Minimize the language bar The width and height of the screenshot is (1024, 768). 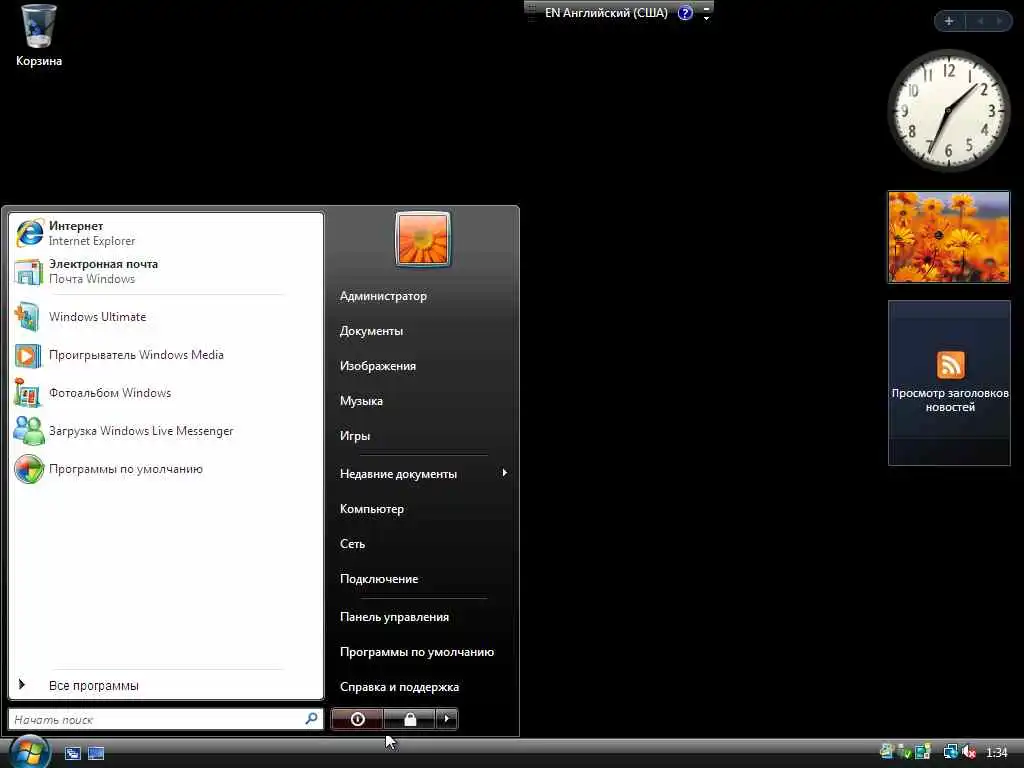[x=707, y=8]
